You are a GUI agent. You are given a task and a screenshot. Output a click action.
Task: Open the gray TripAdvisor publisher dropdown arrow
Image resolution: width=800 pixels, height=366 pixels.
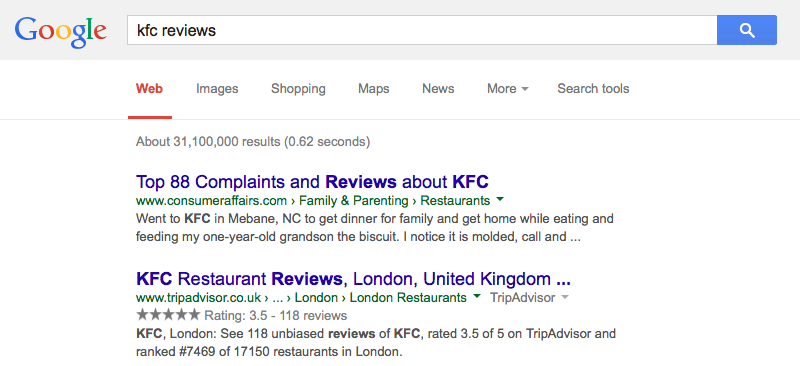(x=564, y=297)
